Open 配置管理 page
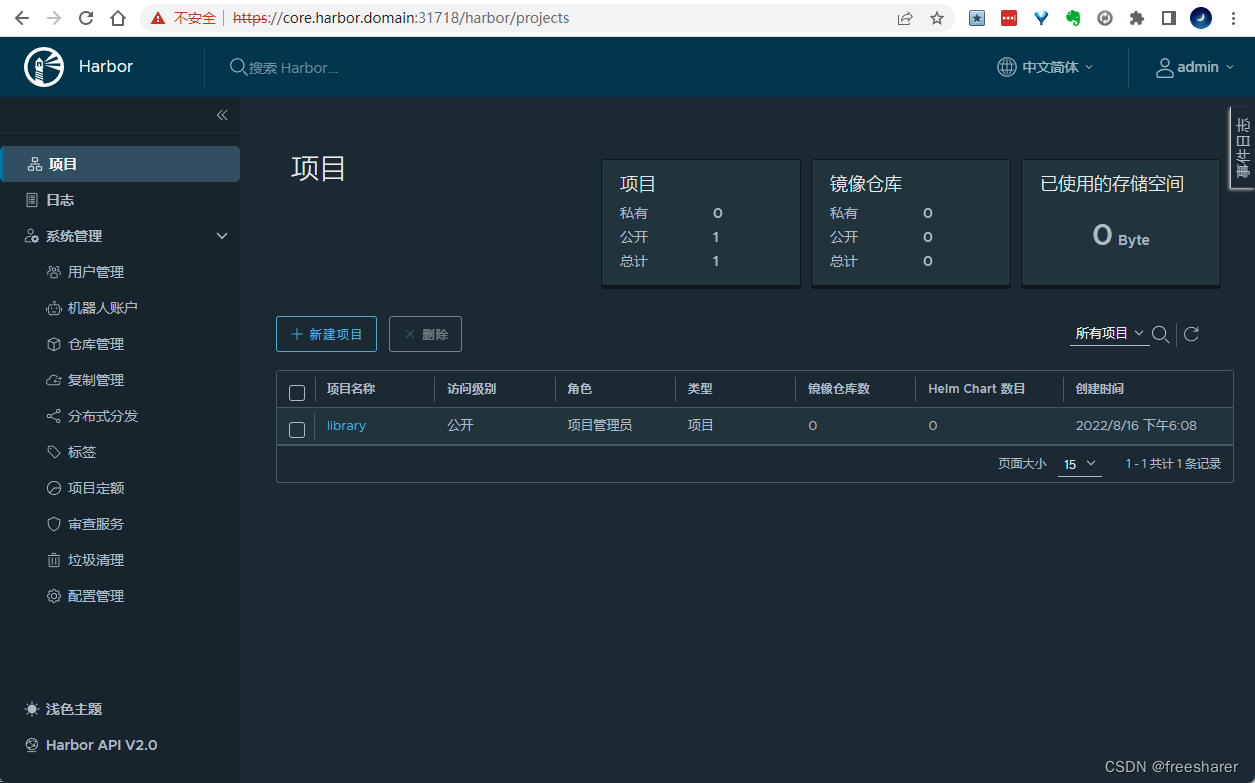This screenshot has width=1255, height=783. 96,596
